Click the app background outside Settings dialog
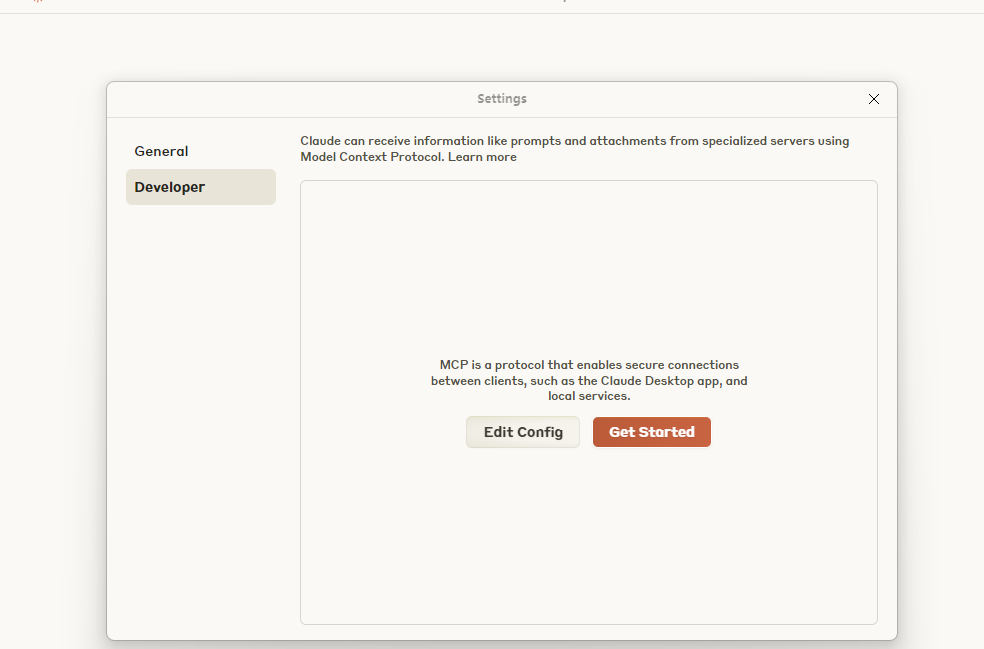 coord(50,350)
